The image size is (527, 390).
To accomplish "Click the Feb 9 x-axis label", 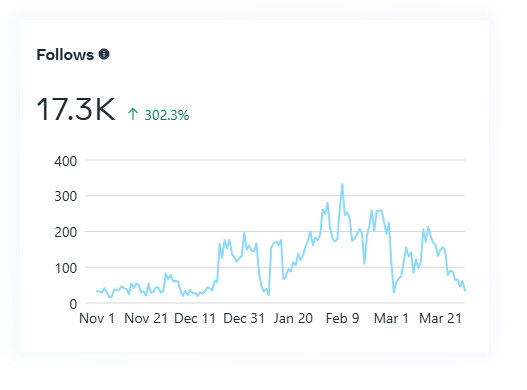I will tap(342, 318).
